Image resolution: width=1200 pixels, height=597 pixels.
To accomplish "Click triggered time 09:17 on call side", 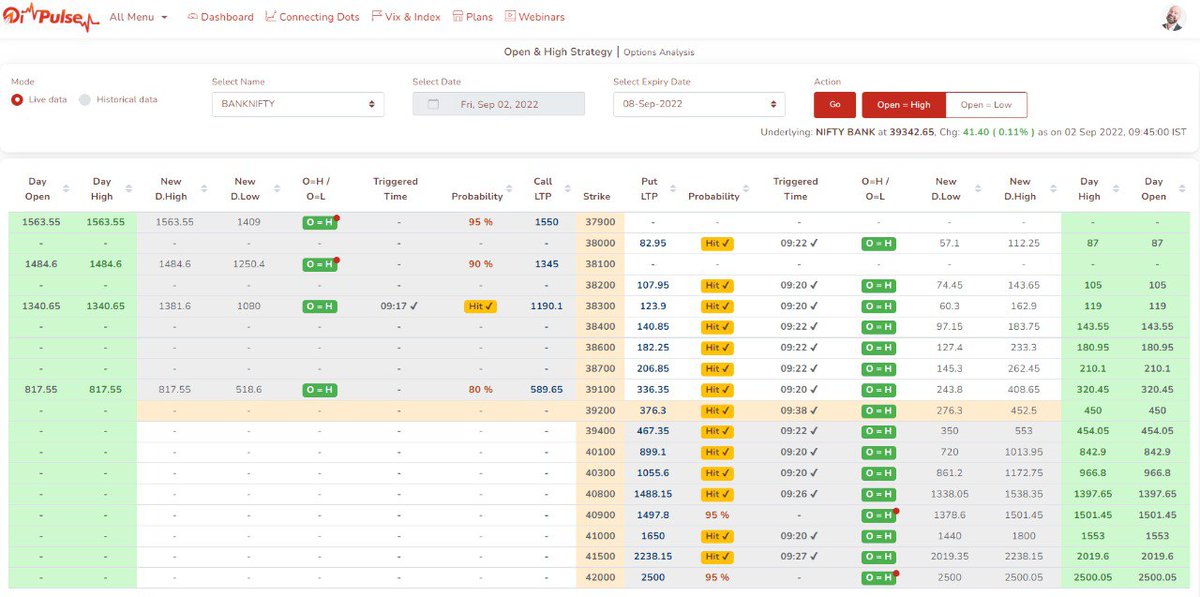I will click(399, 306).
